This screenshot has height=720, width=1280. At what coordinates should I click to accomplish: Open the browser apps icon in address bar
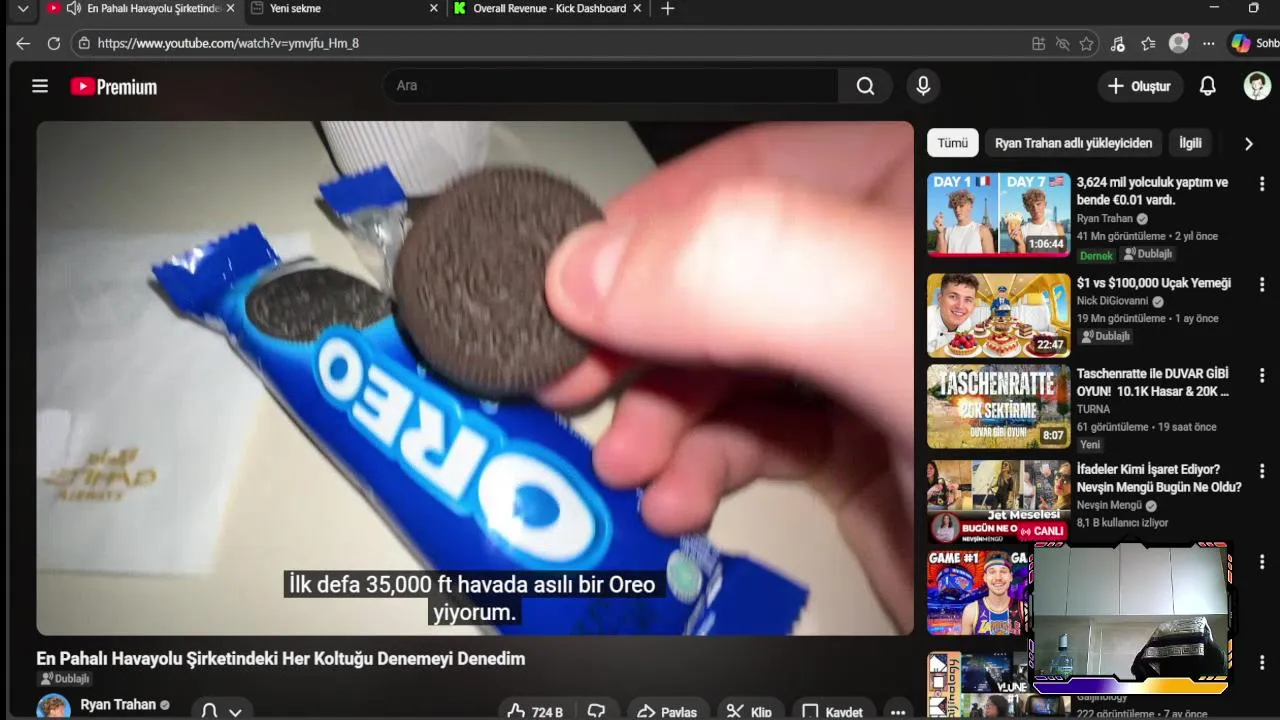click(1038, 44)
